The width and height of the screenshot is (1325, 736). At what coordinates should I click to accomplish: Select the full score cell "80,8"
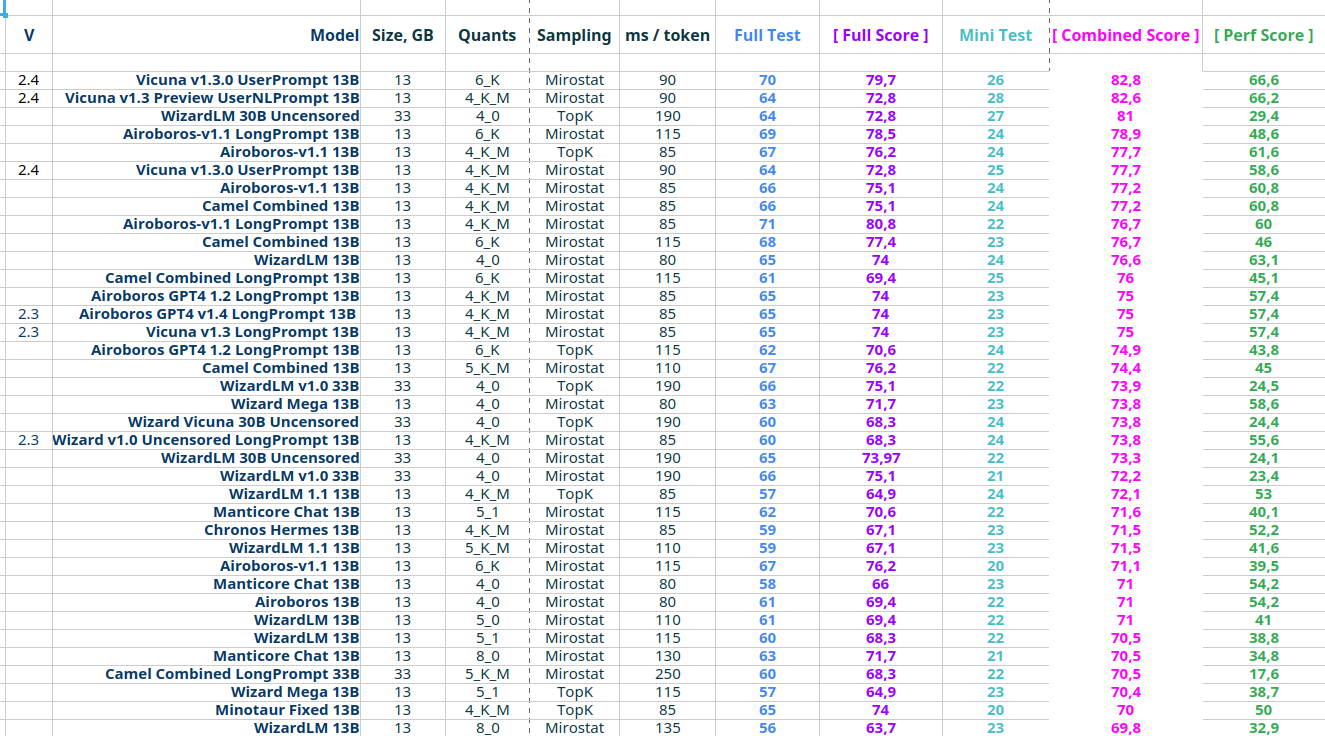[x=880, y=224]
